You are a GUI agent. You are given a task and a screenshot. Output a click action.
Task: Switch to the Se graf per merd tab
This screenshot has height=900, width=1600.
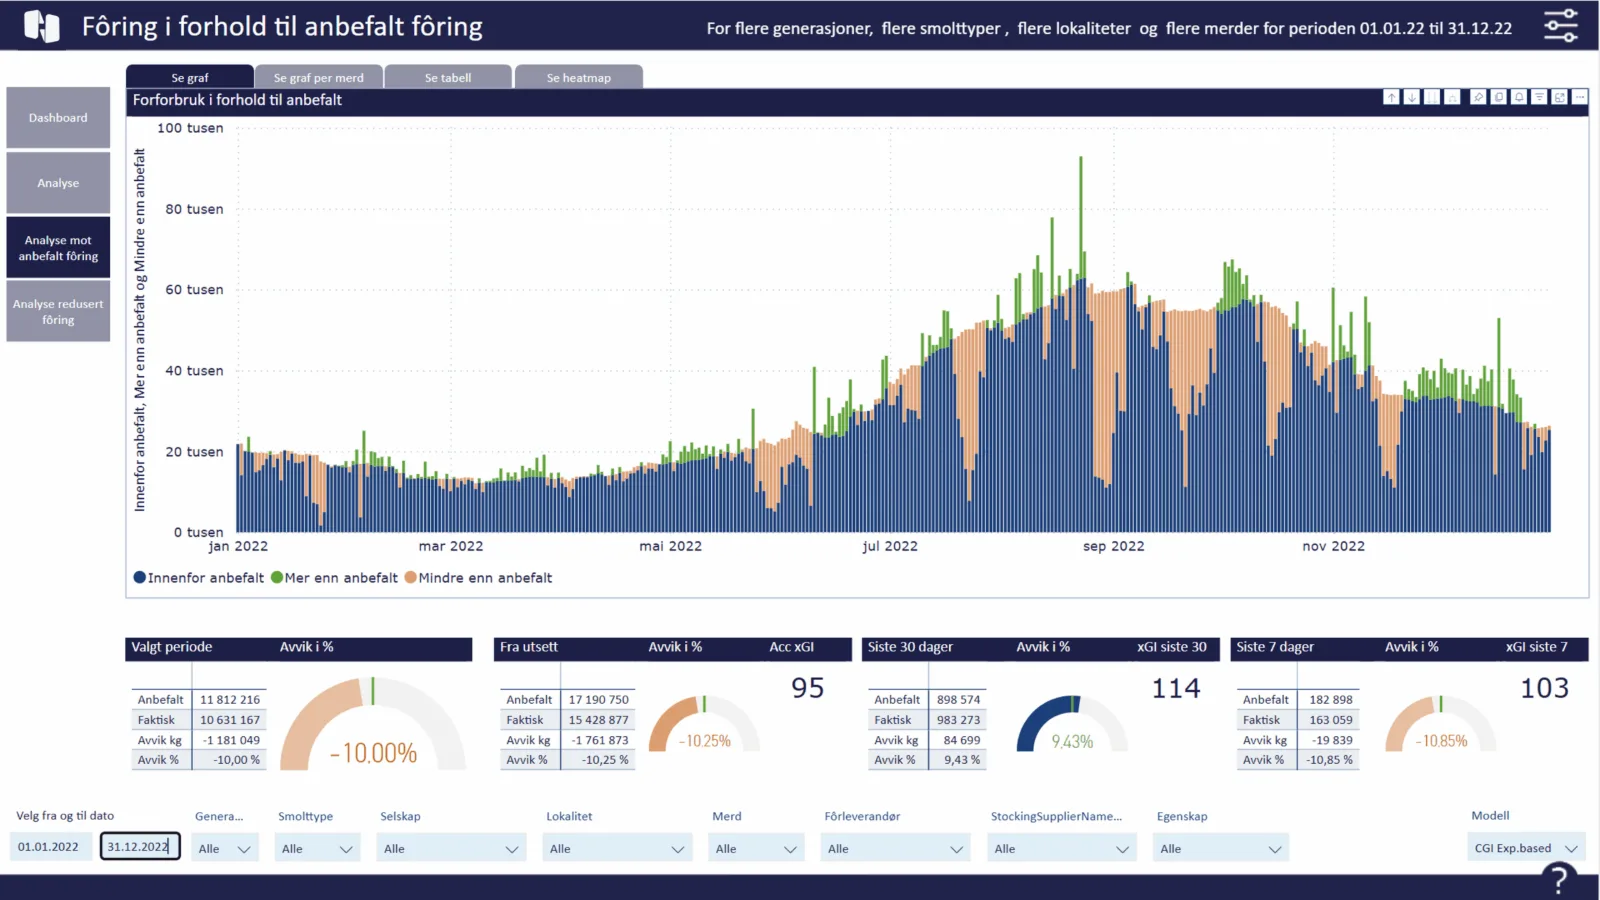tap(319, 77)
